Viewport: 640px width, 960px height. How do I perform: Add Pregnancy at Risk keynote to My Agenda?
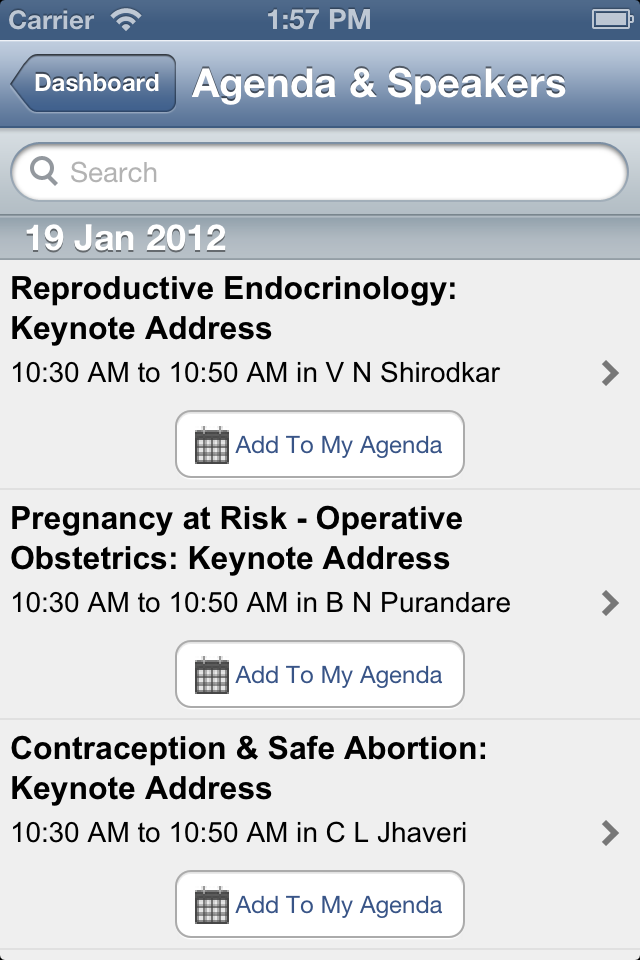(x=320, y=675)
